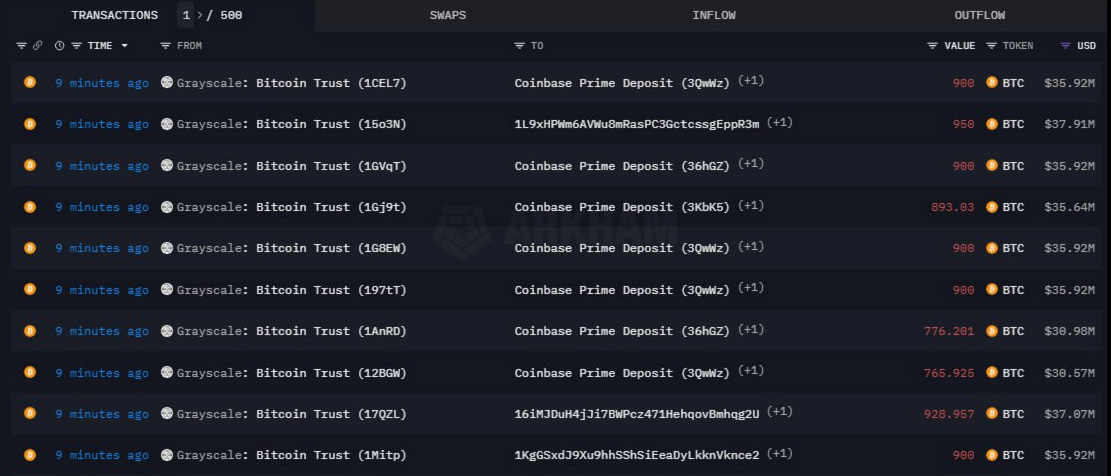
Task: Open the VALUE column filter
Action: [932, 45]
